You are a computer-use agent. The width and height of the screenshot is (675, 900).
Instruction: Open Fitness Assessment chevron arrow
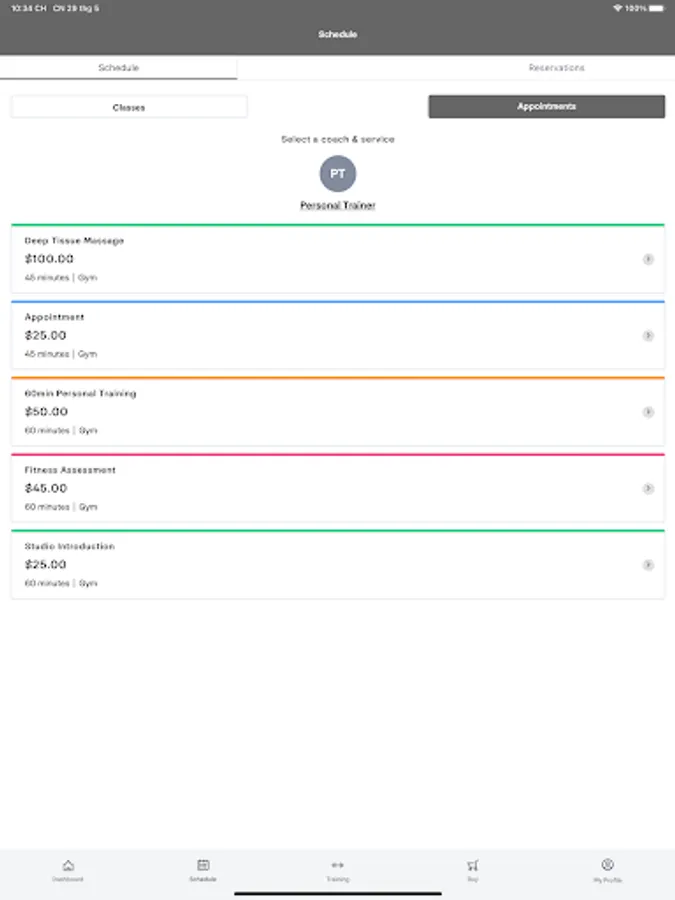click(x=648, y=489)
